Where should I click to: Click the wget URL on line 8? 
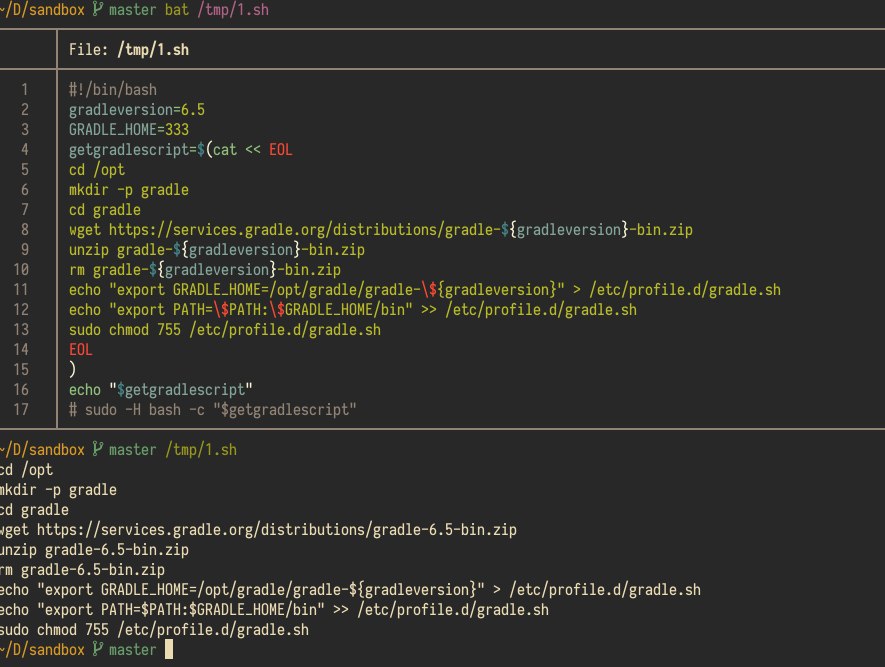click(x=401, y=230)
